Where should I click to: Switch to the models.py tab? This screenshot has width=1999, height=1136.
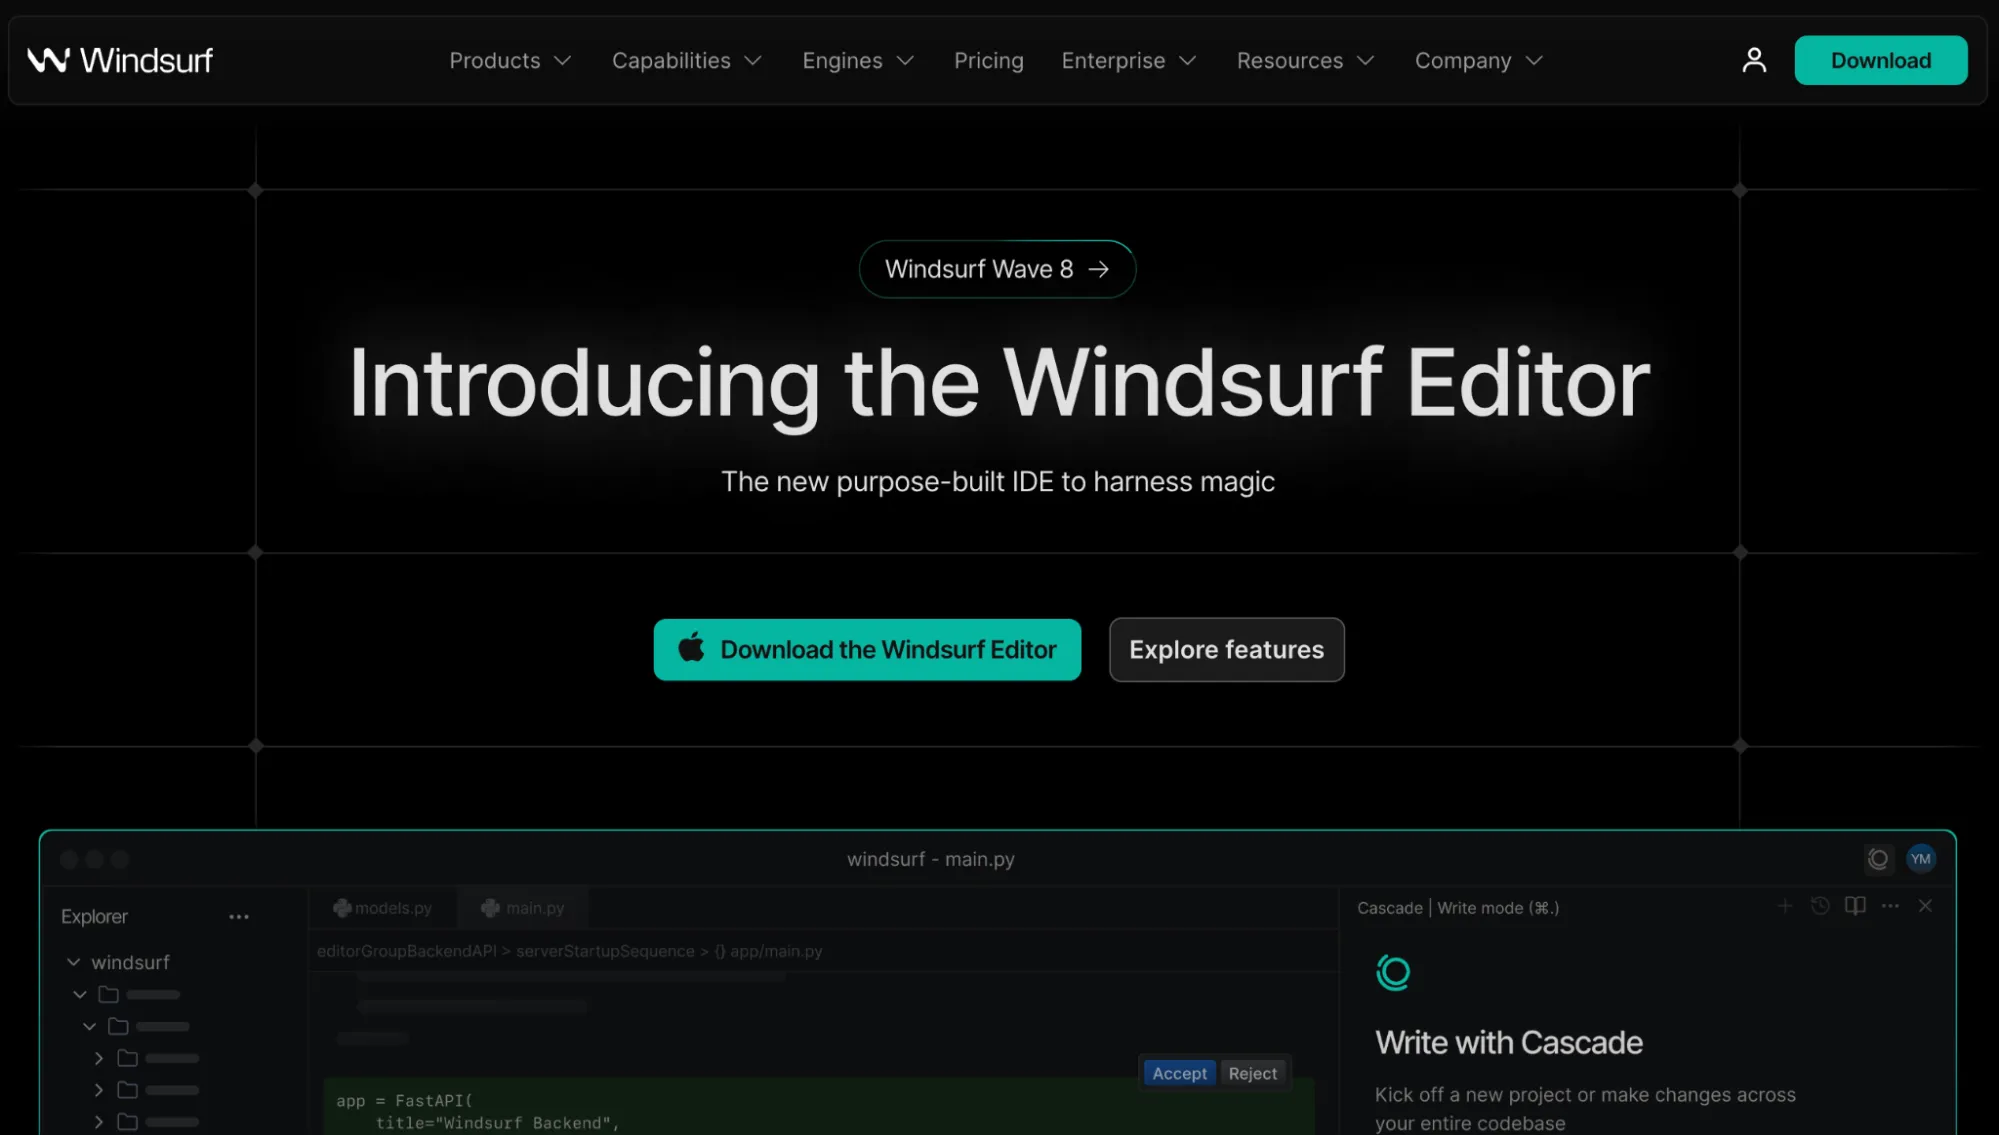[x=383, y=908]
